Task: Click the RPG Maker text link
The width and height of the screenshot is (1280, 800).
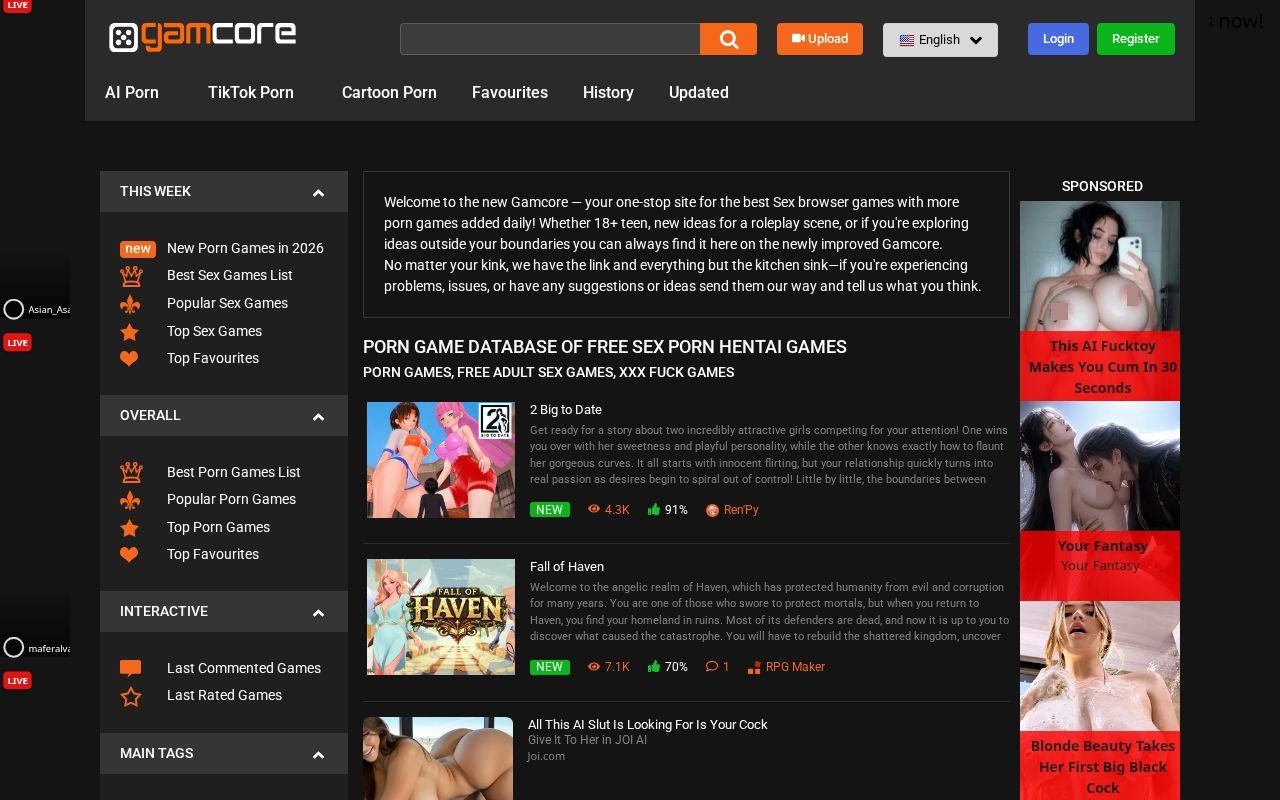Action: click(795, 667)
